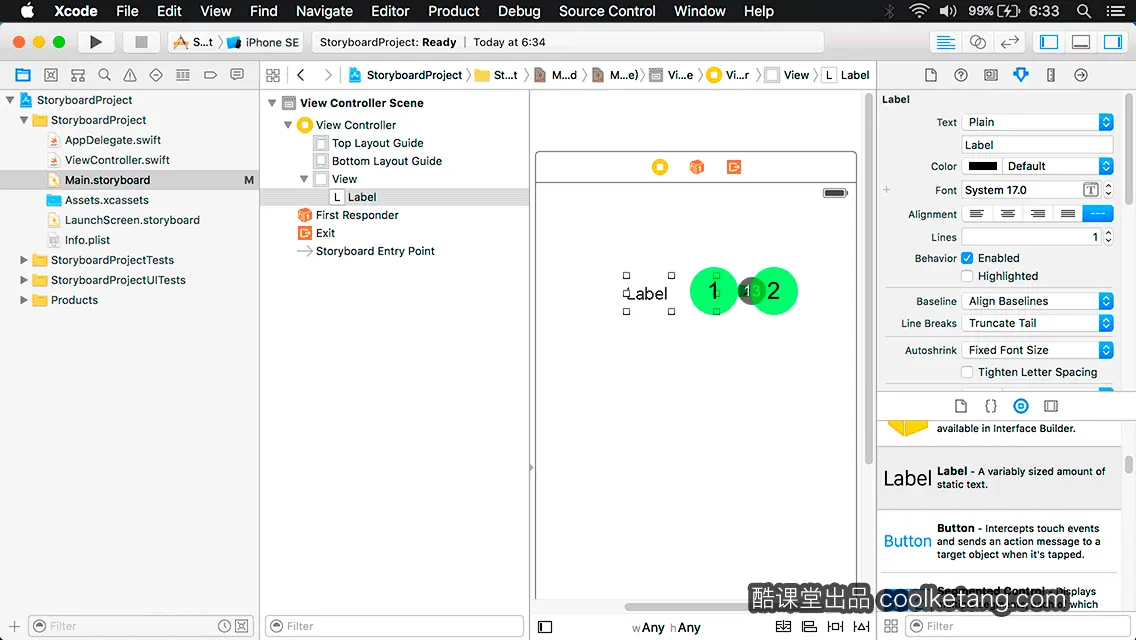The height and width of the screenshot is (640, 1136).
Task: Show the Version editor
Action: coord(1009,42)
